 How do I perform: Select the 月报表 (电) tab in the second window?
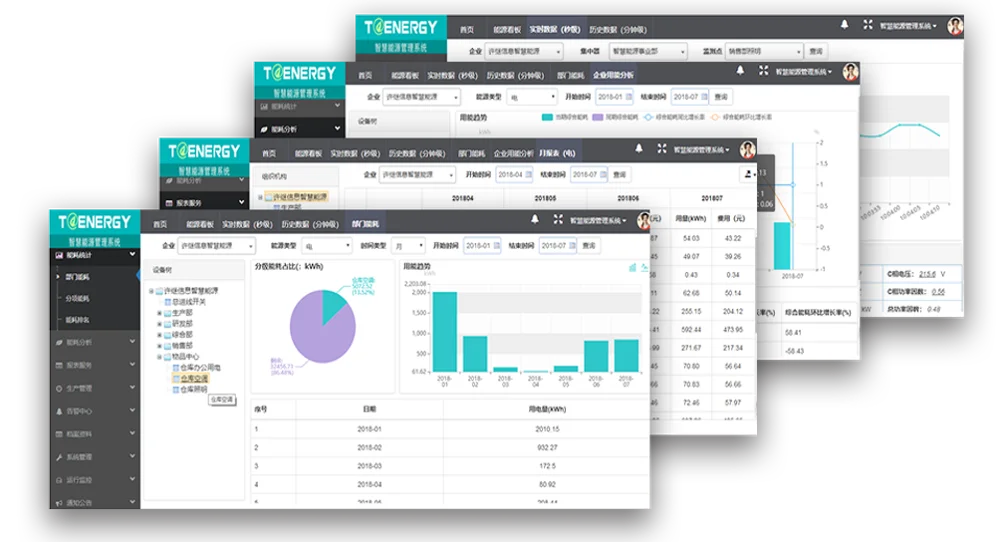tap(557, 153)
